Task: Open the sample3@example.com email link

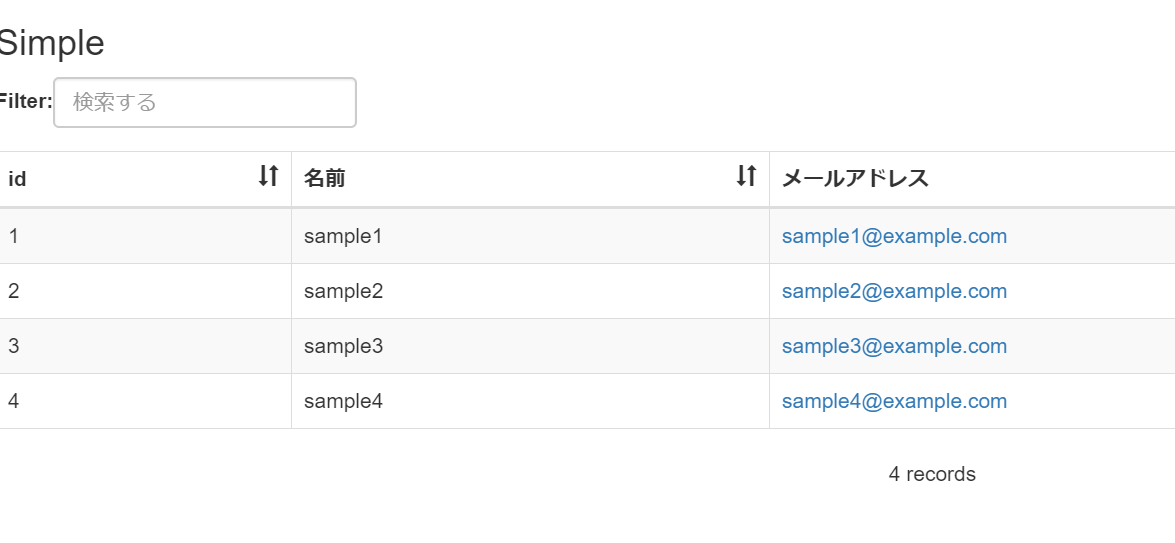Action: pos(894,346)
